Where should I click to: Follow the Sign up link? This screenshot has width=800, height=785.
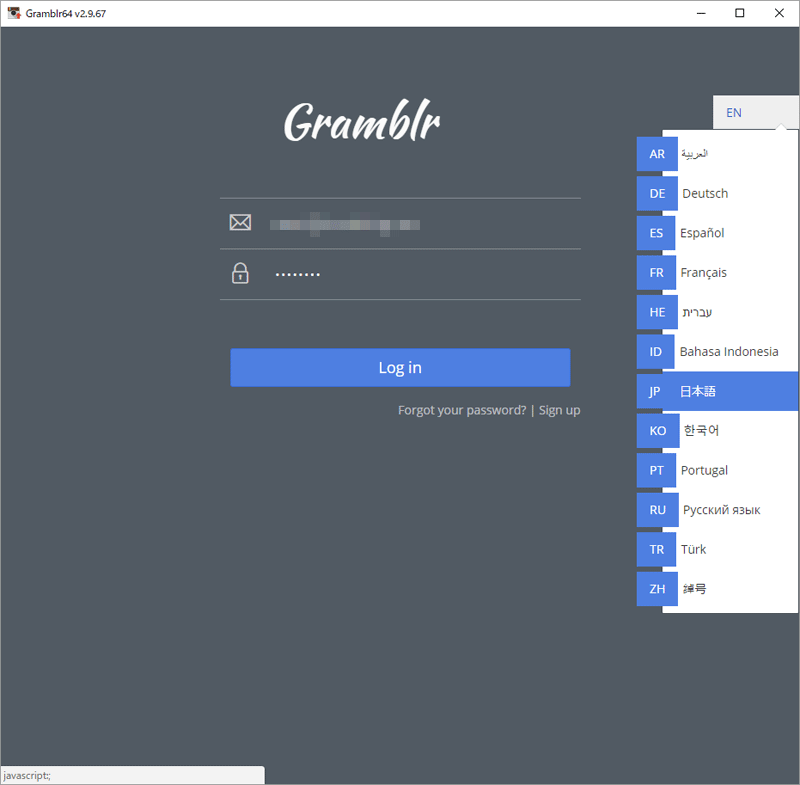point(559,410)
